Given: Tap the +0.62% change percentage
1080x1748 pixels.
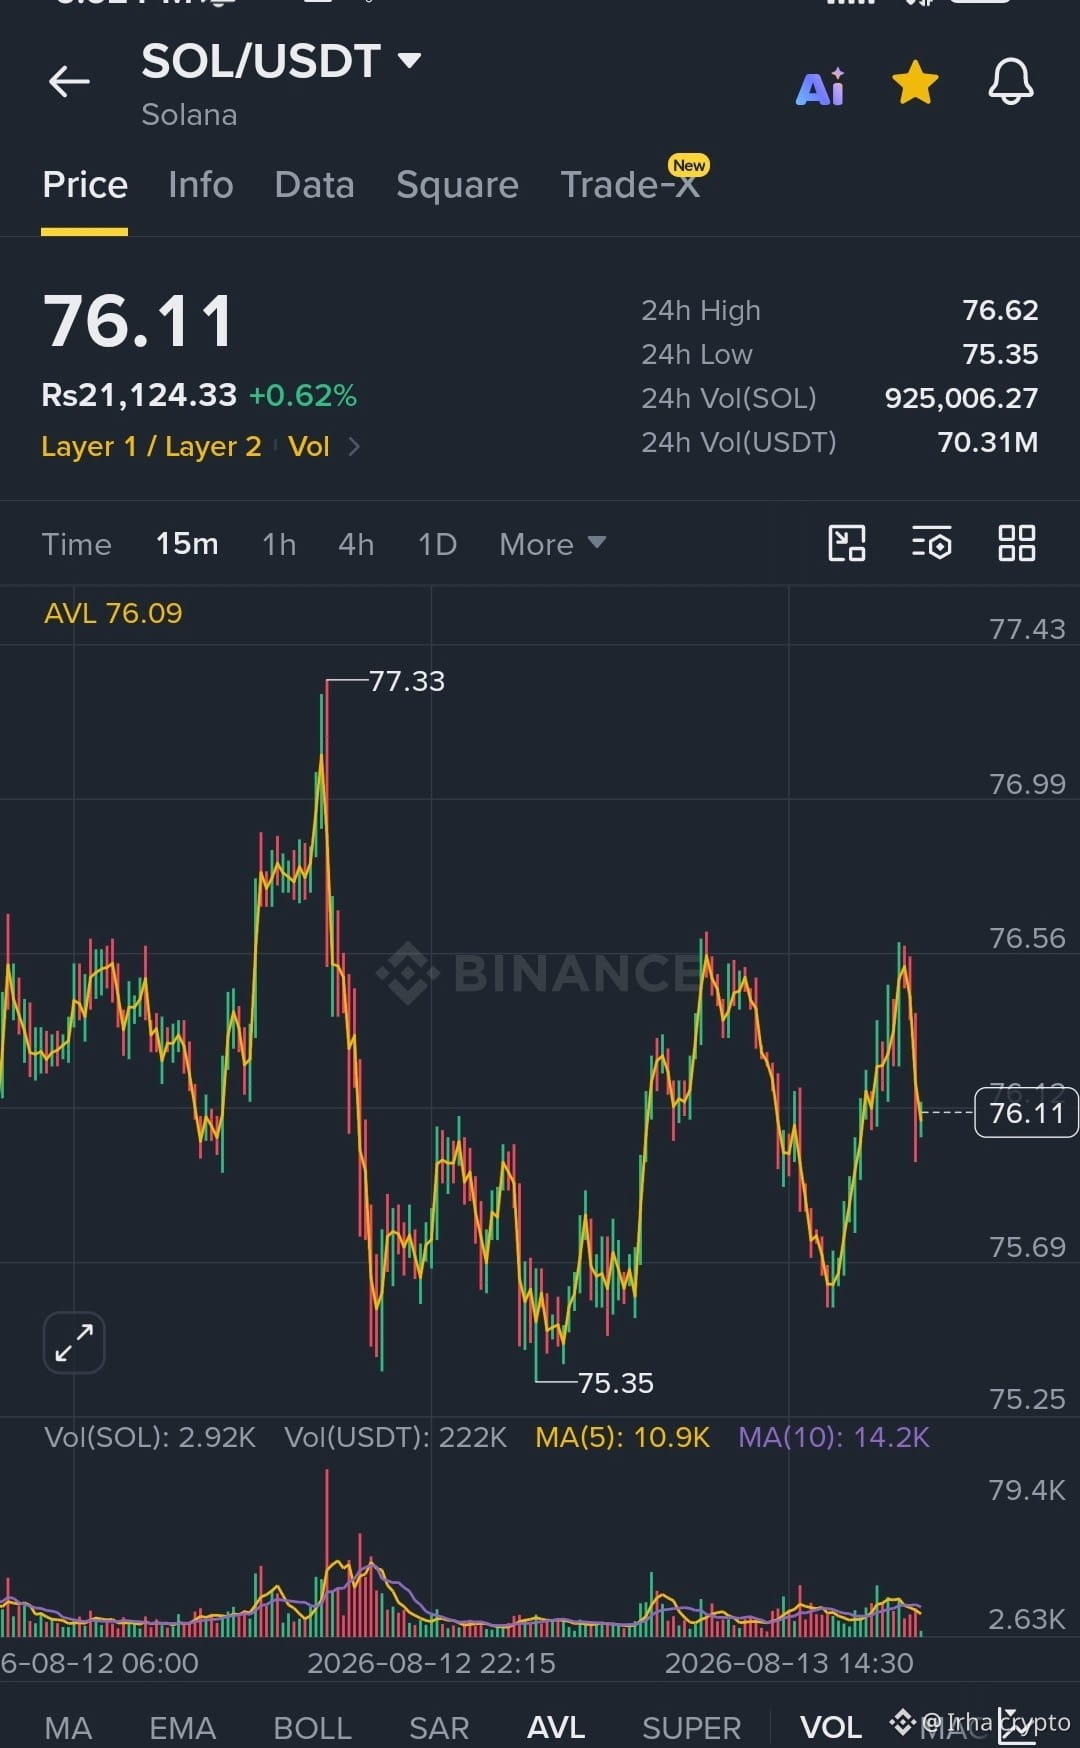Looking at the screenshot, I should 303,395.
